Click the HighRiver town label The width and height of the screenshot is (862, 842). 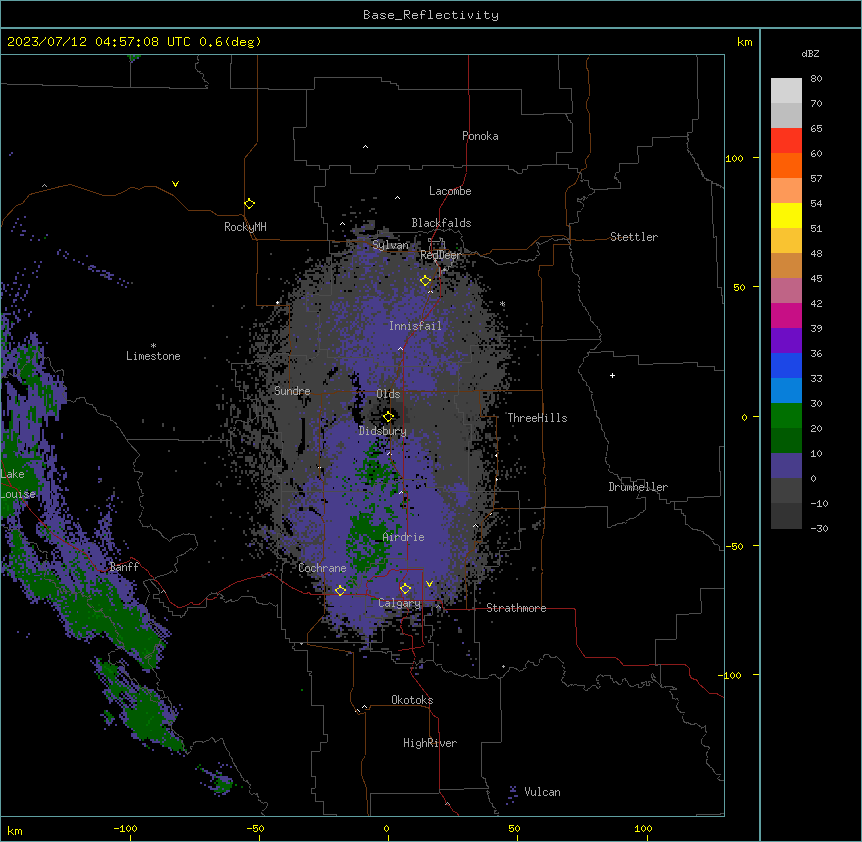click(430, 743)
